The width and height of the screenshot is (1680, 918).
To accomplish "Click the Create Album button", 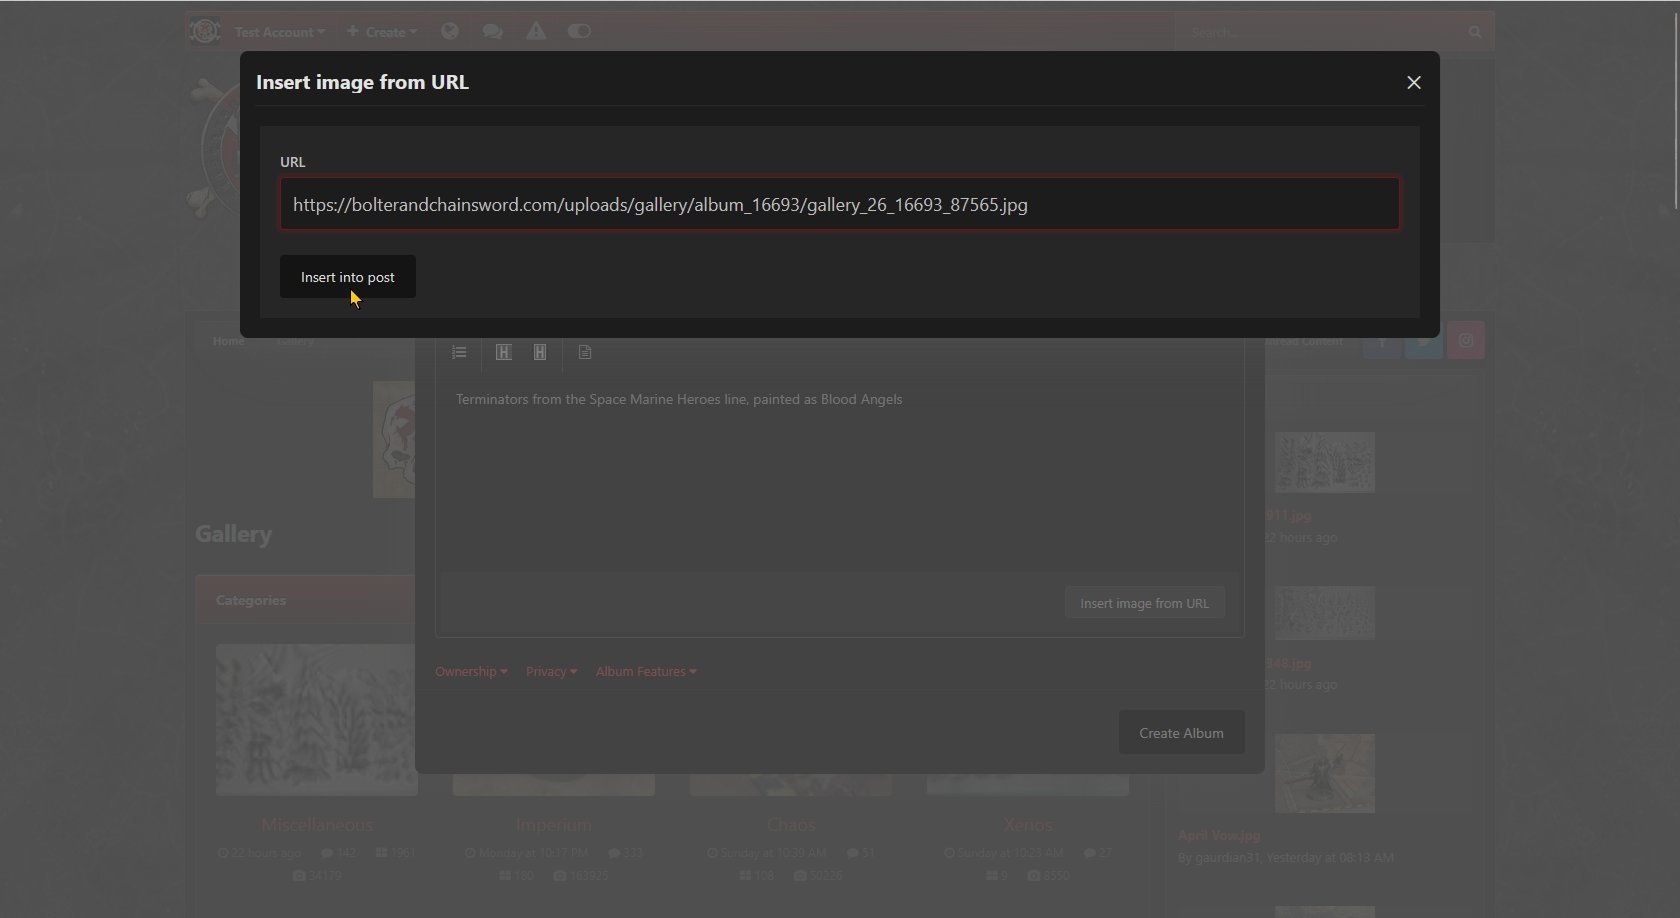I will click(x=1181, y=733).
